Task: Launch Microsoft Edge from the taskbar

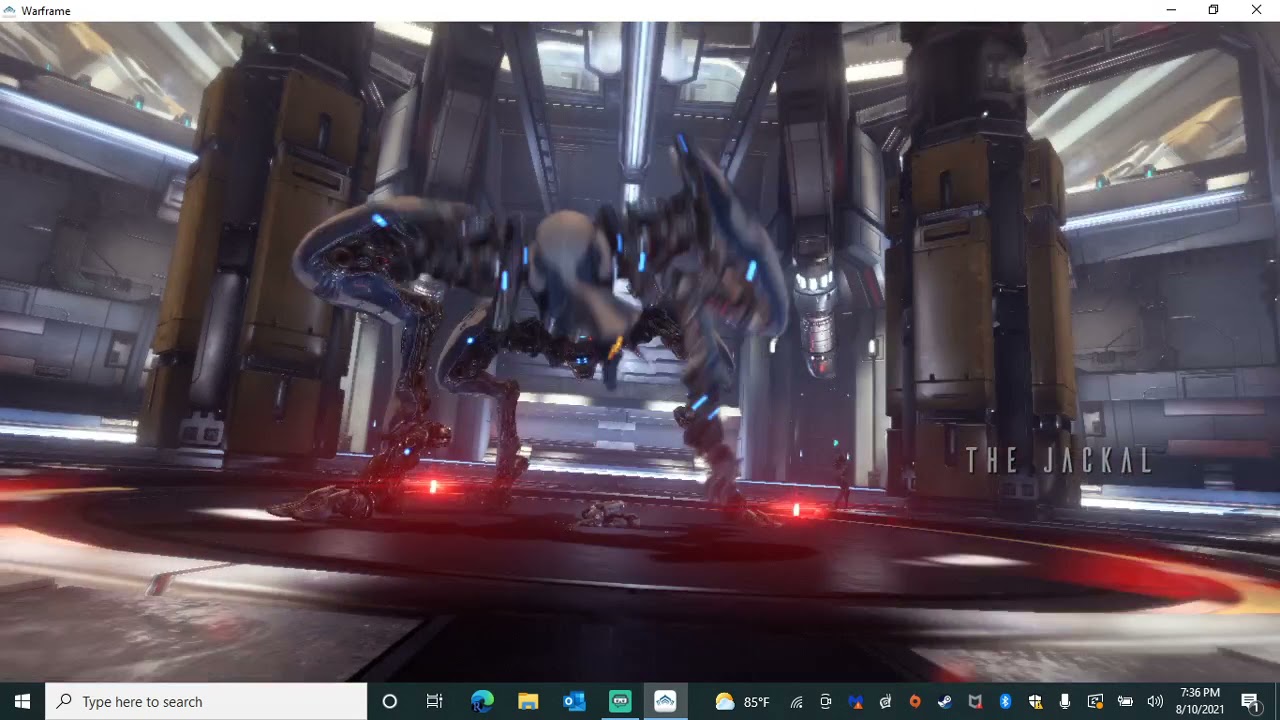Action: pos(482,701)
